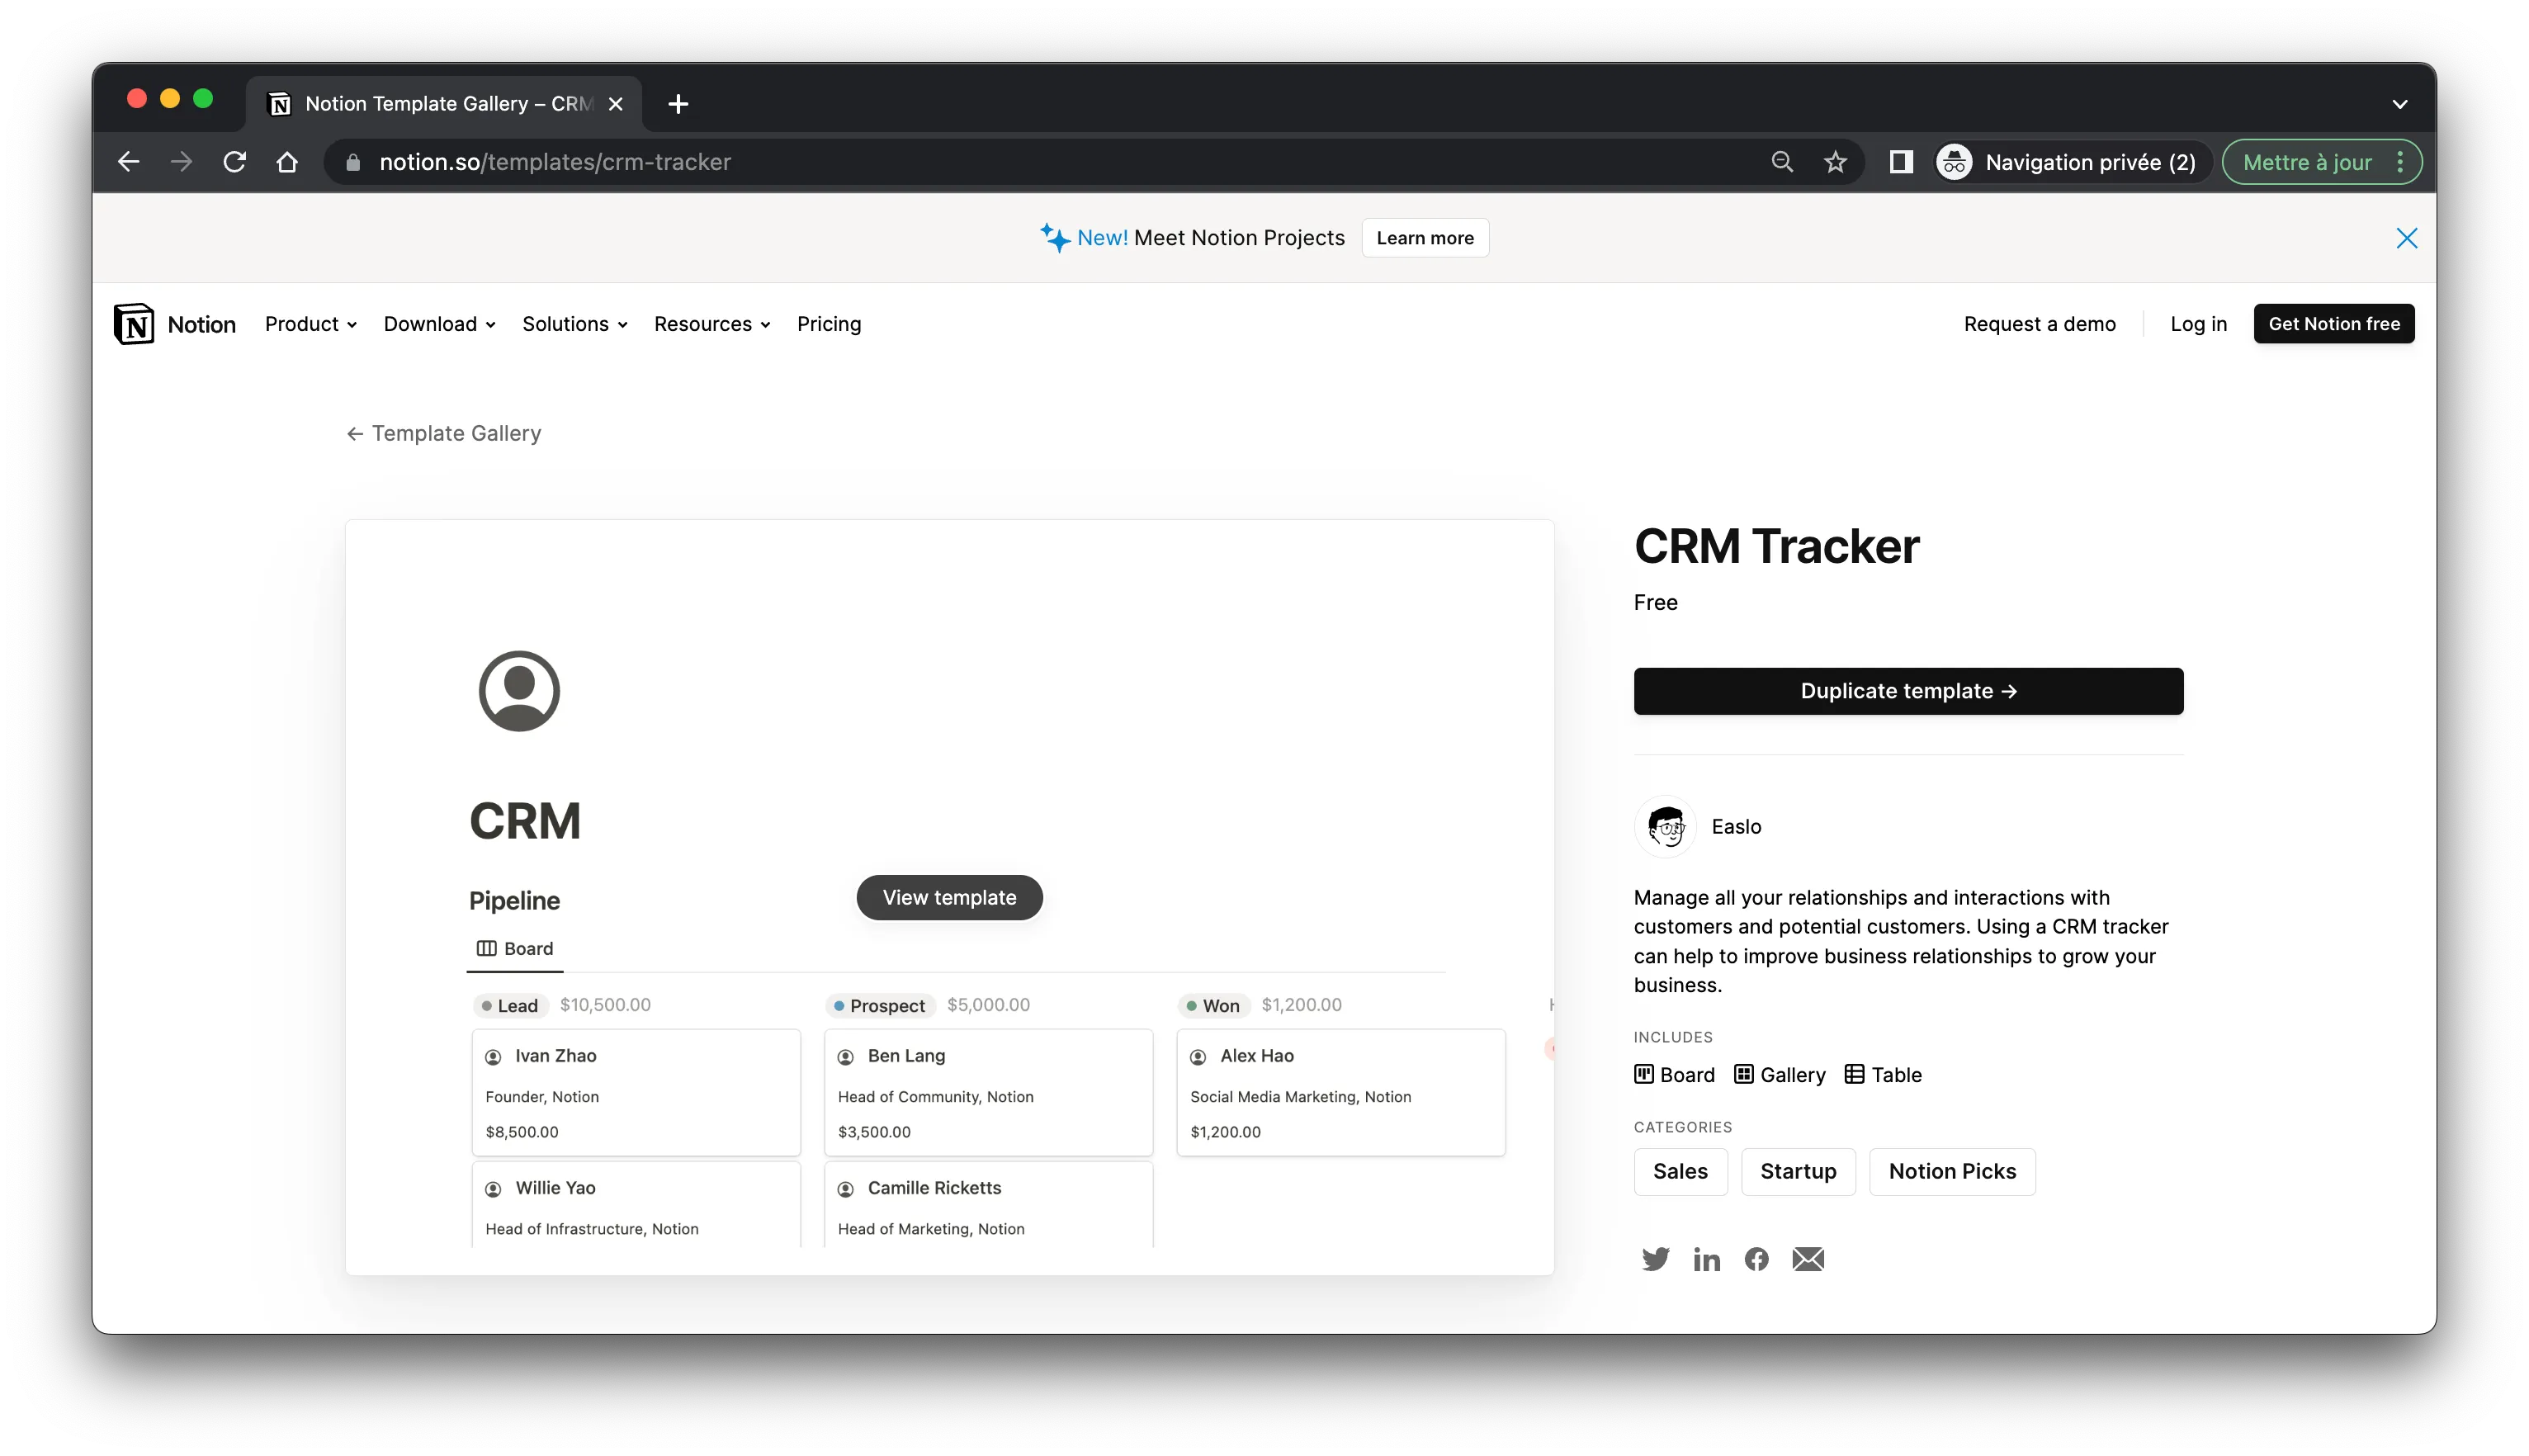Go back to Template Gallery
Image resolution: width=2529 pixels, height=1456 pixels.
444,433
